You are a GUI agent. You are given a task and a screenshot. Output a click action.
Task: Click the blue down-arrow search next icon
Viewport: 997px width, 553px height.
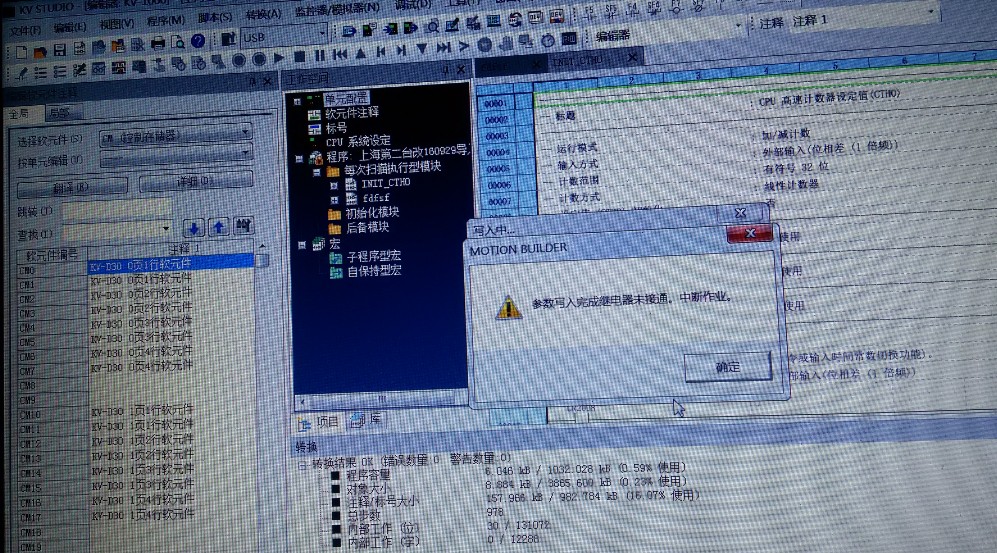195,227
